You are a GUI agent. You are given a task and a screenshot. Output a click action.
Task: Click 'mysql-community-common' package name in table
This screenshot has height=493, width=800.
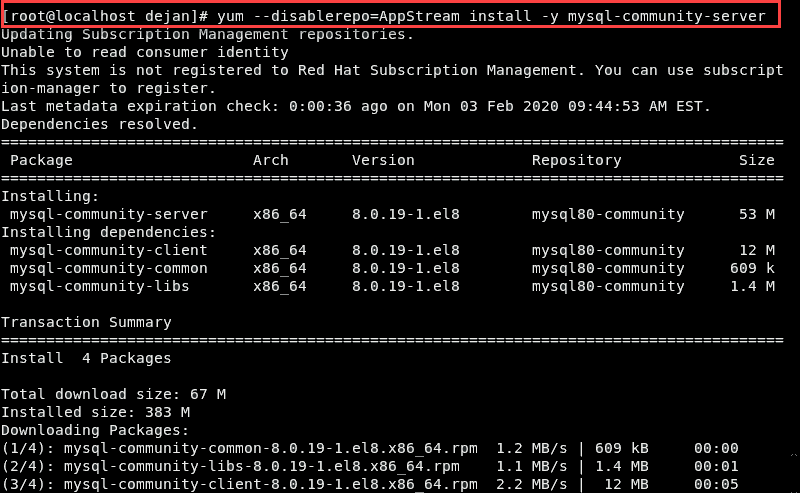109,268
